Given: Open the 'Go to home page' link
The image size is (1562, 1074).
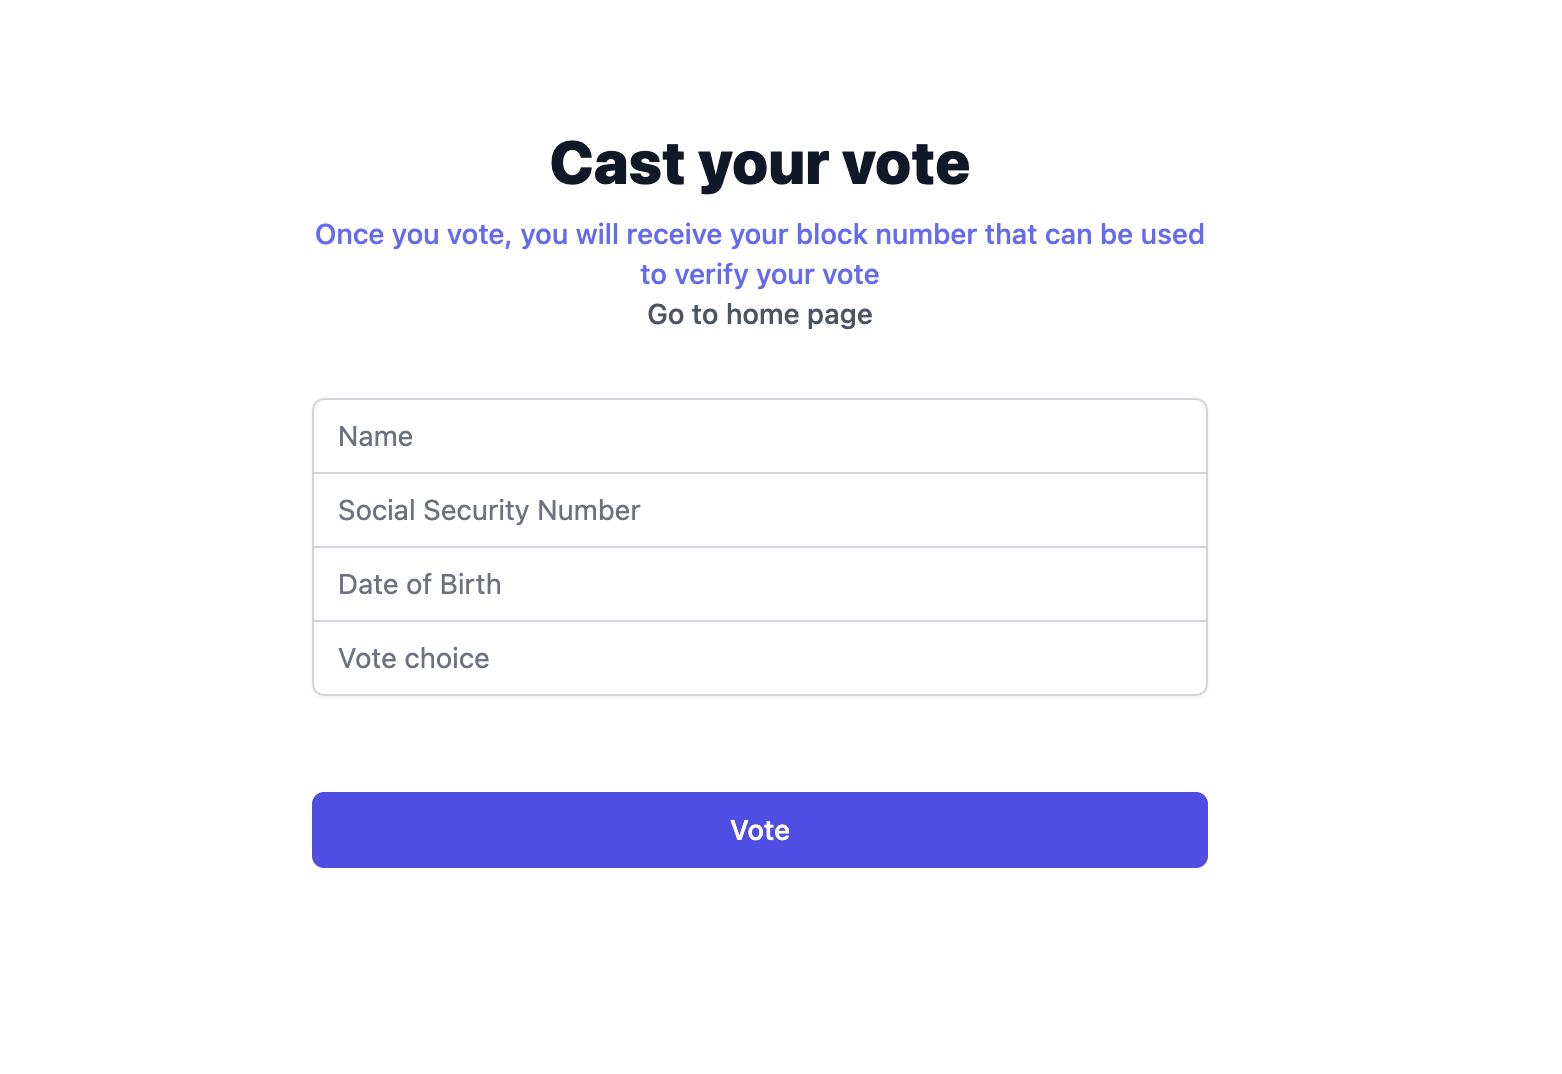Looking at the screenshot, I should pos(760,314).
